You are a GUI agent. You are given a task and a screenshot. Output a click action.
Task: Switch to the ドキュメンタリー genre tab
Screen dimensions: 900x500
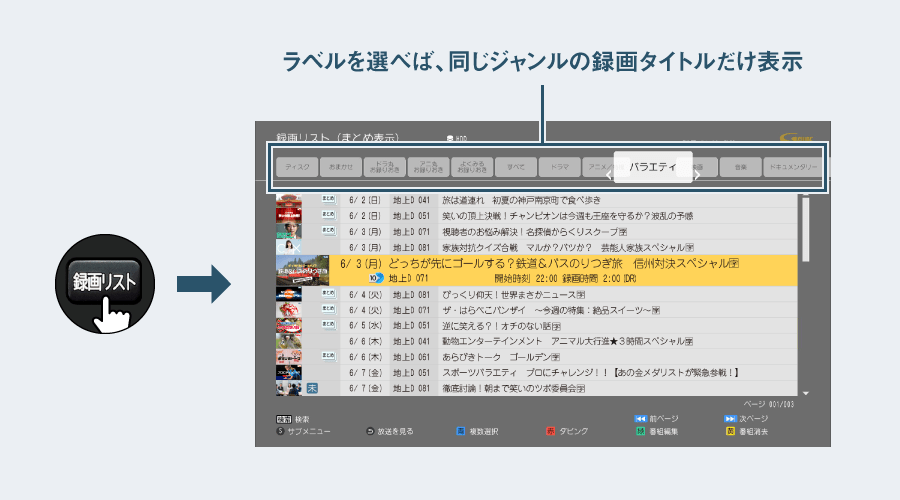coord(791,167)
